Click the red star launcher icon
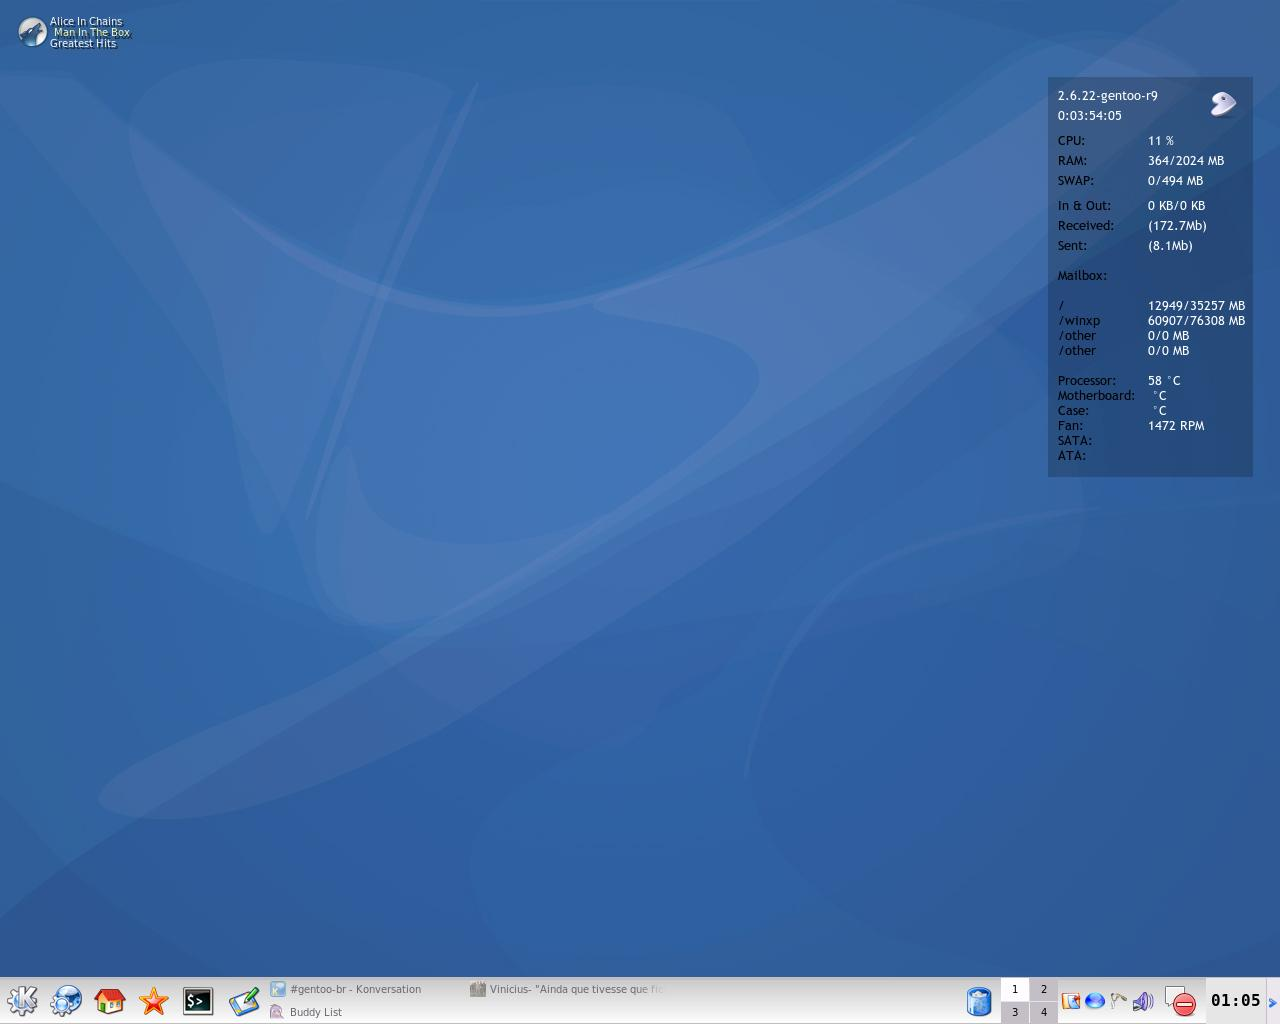The width and height of the screenshot is (1280, 1024). coord(154,1001)
